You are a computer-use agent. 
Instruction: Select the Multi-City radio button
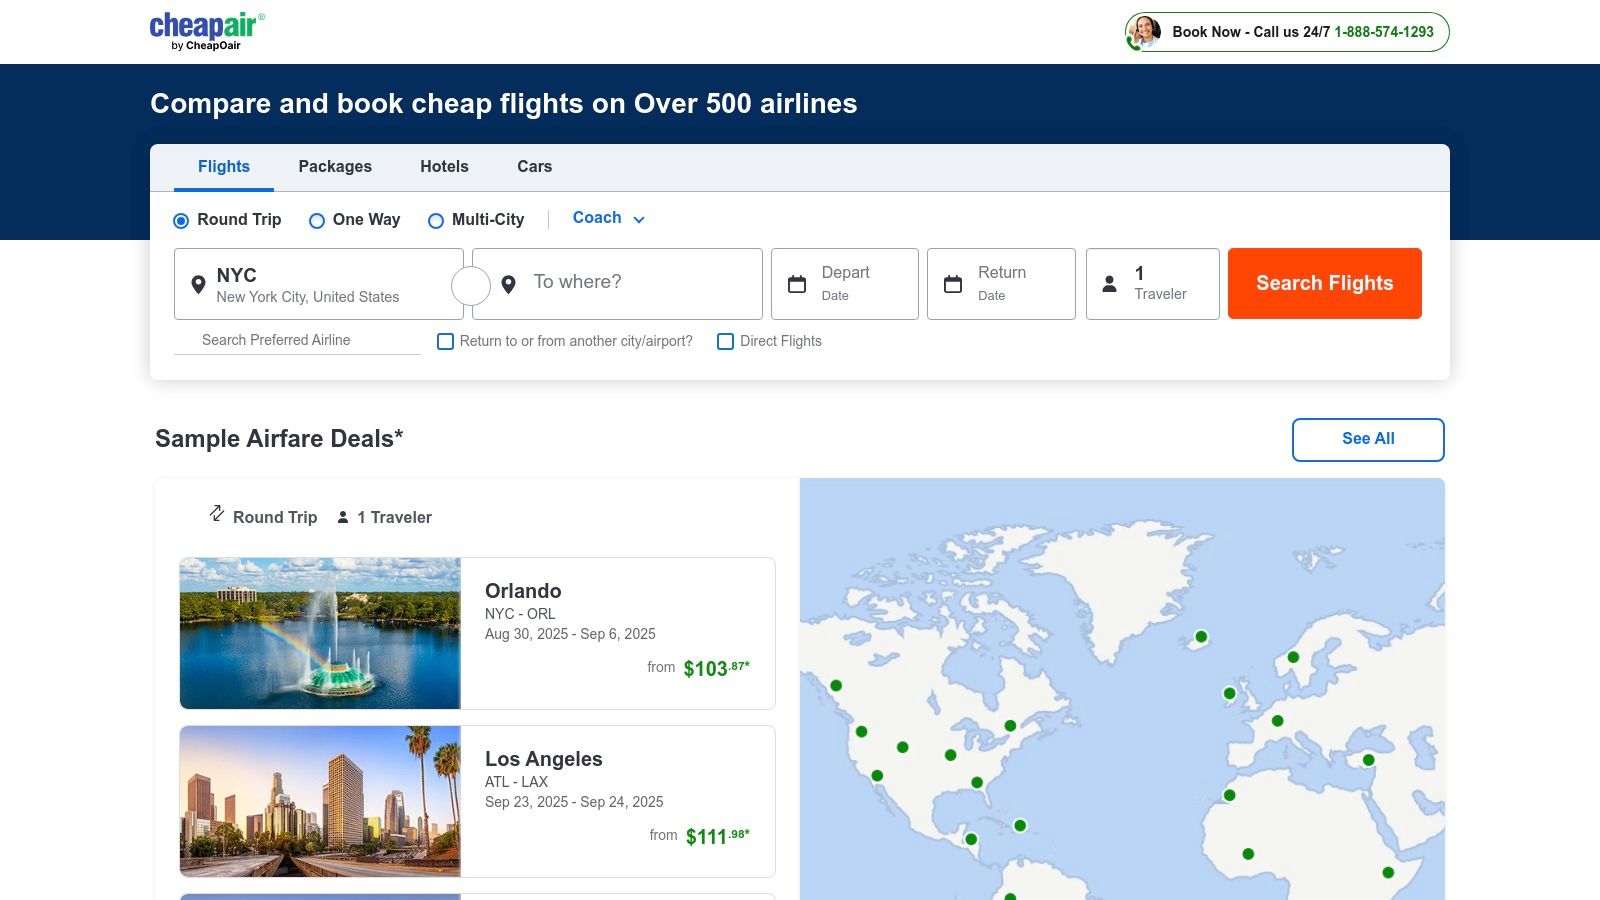(436, 221)
